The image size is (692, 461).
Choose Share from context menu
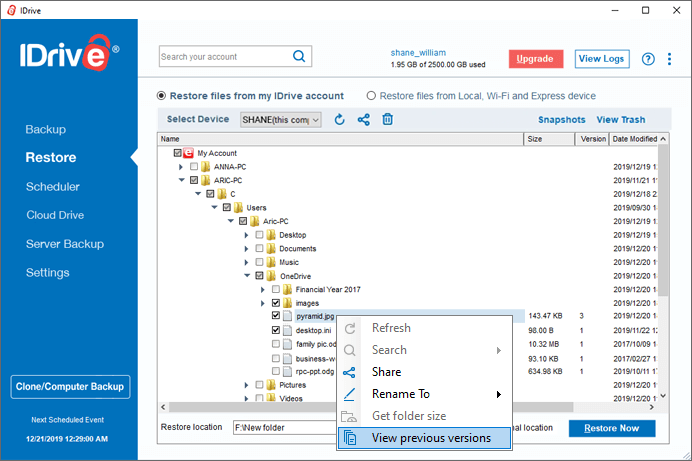tap(424, 372)
